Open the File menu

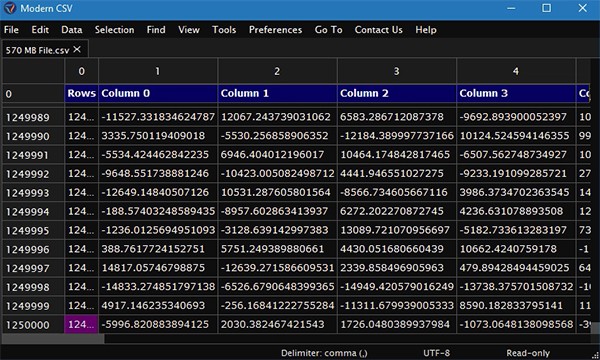click(11, 30)
